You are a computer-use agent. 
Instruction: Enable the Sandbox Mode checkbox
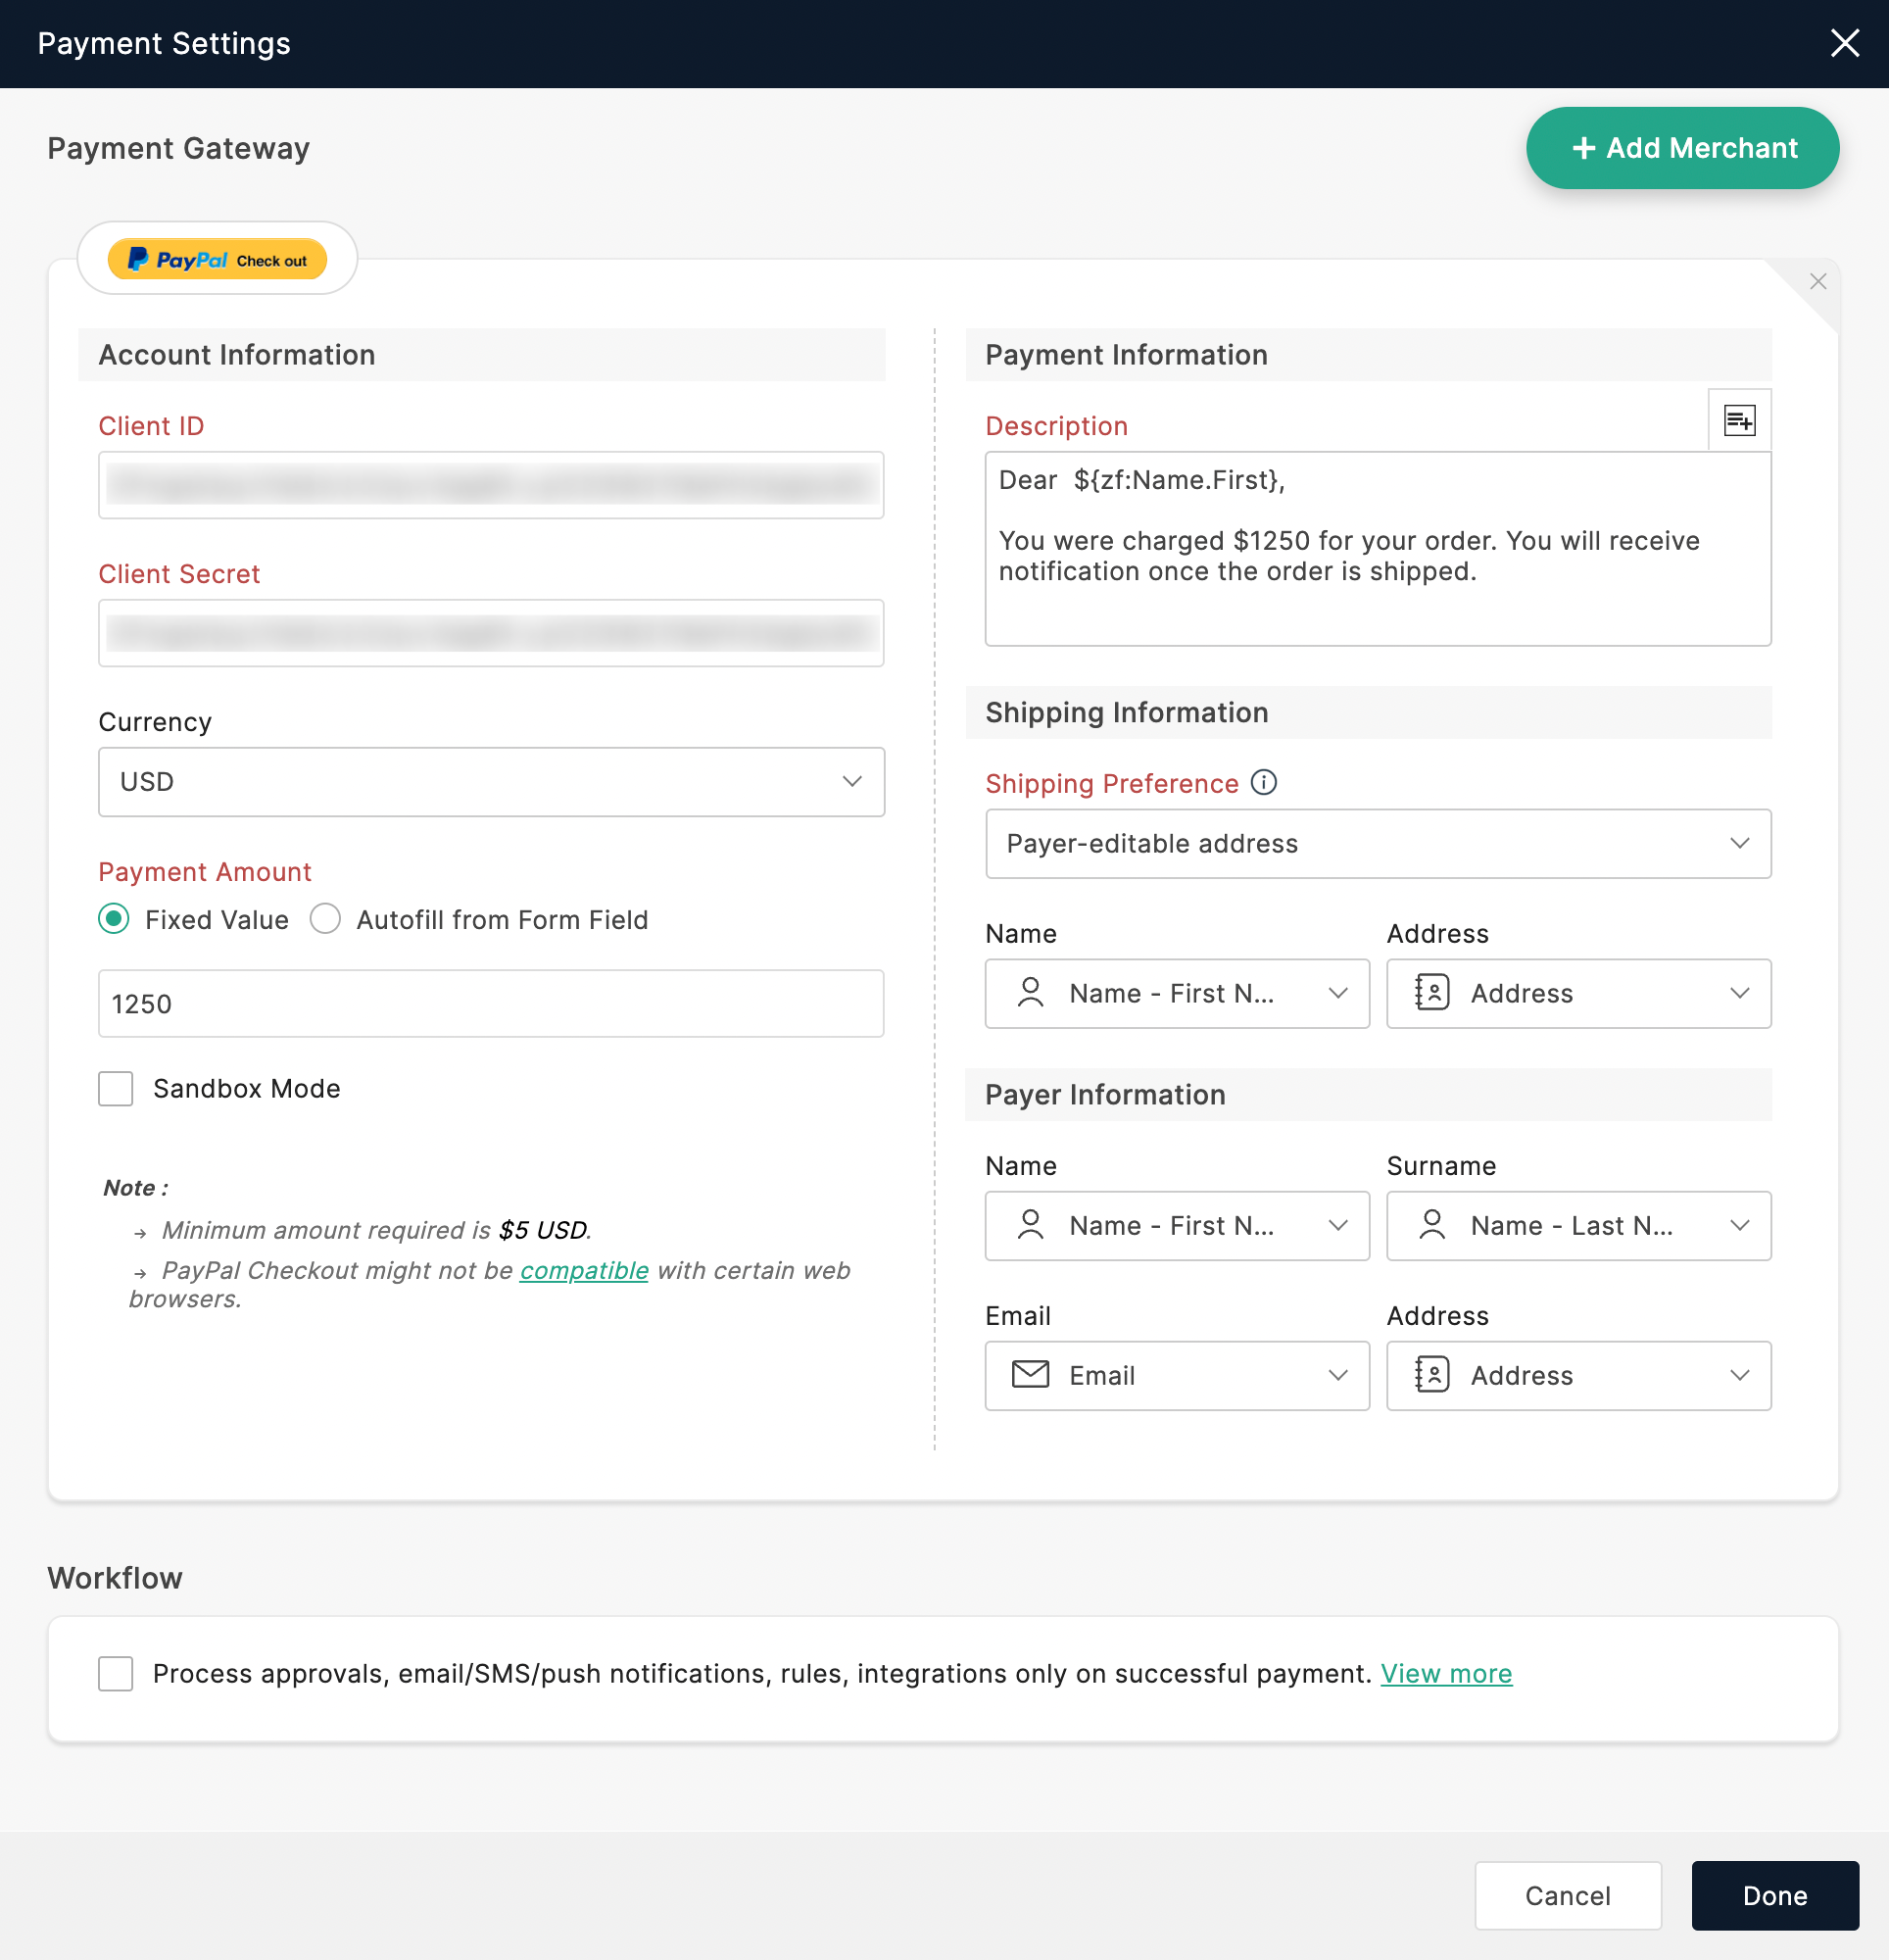coord(116,1088)
